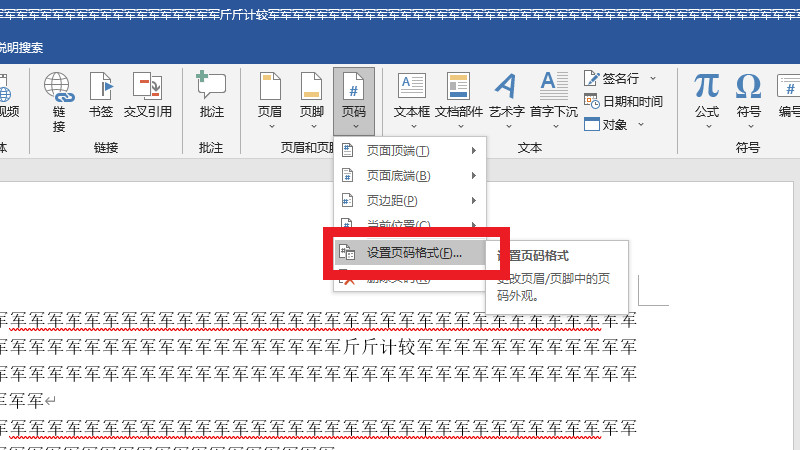Open the Header (页眉) gallery
800x450 pixels.
tap(270, 101)
